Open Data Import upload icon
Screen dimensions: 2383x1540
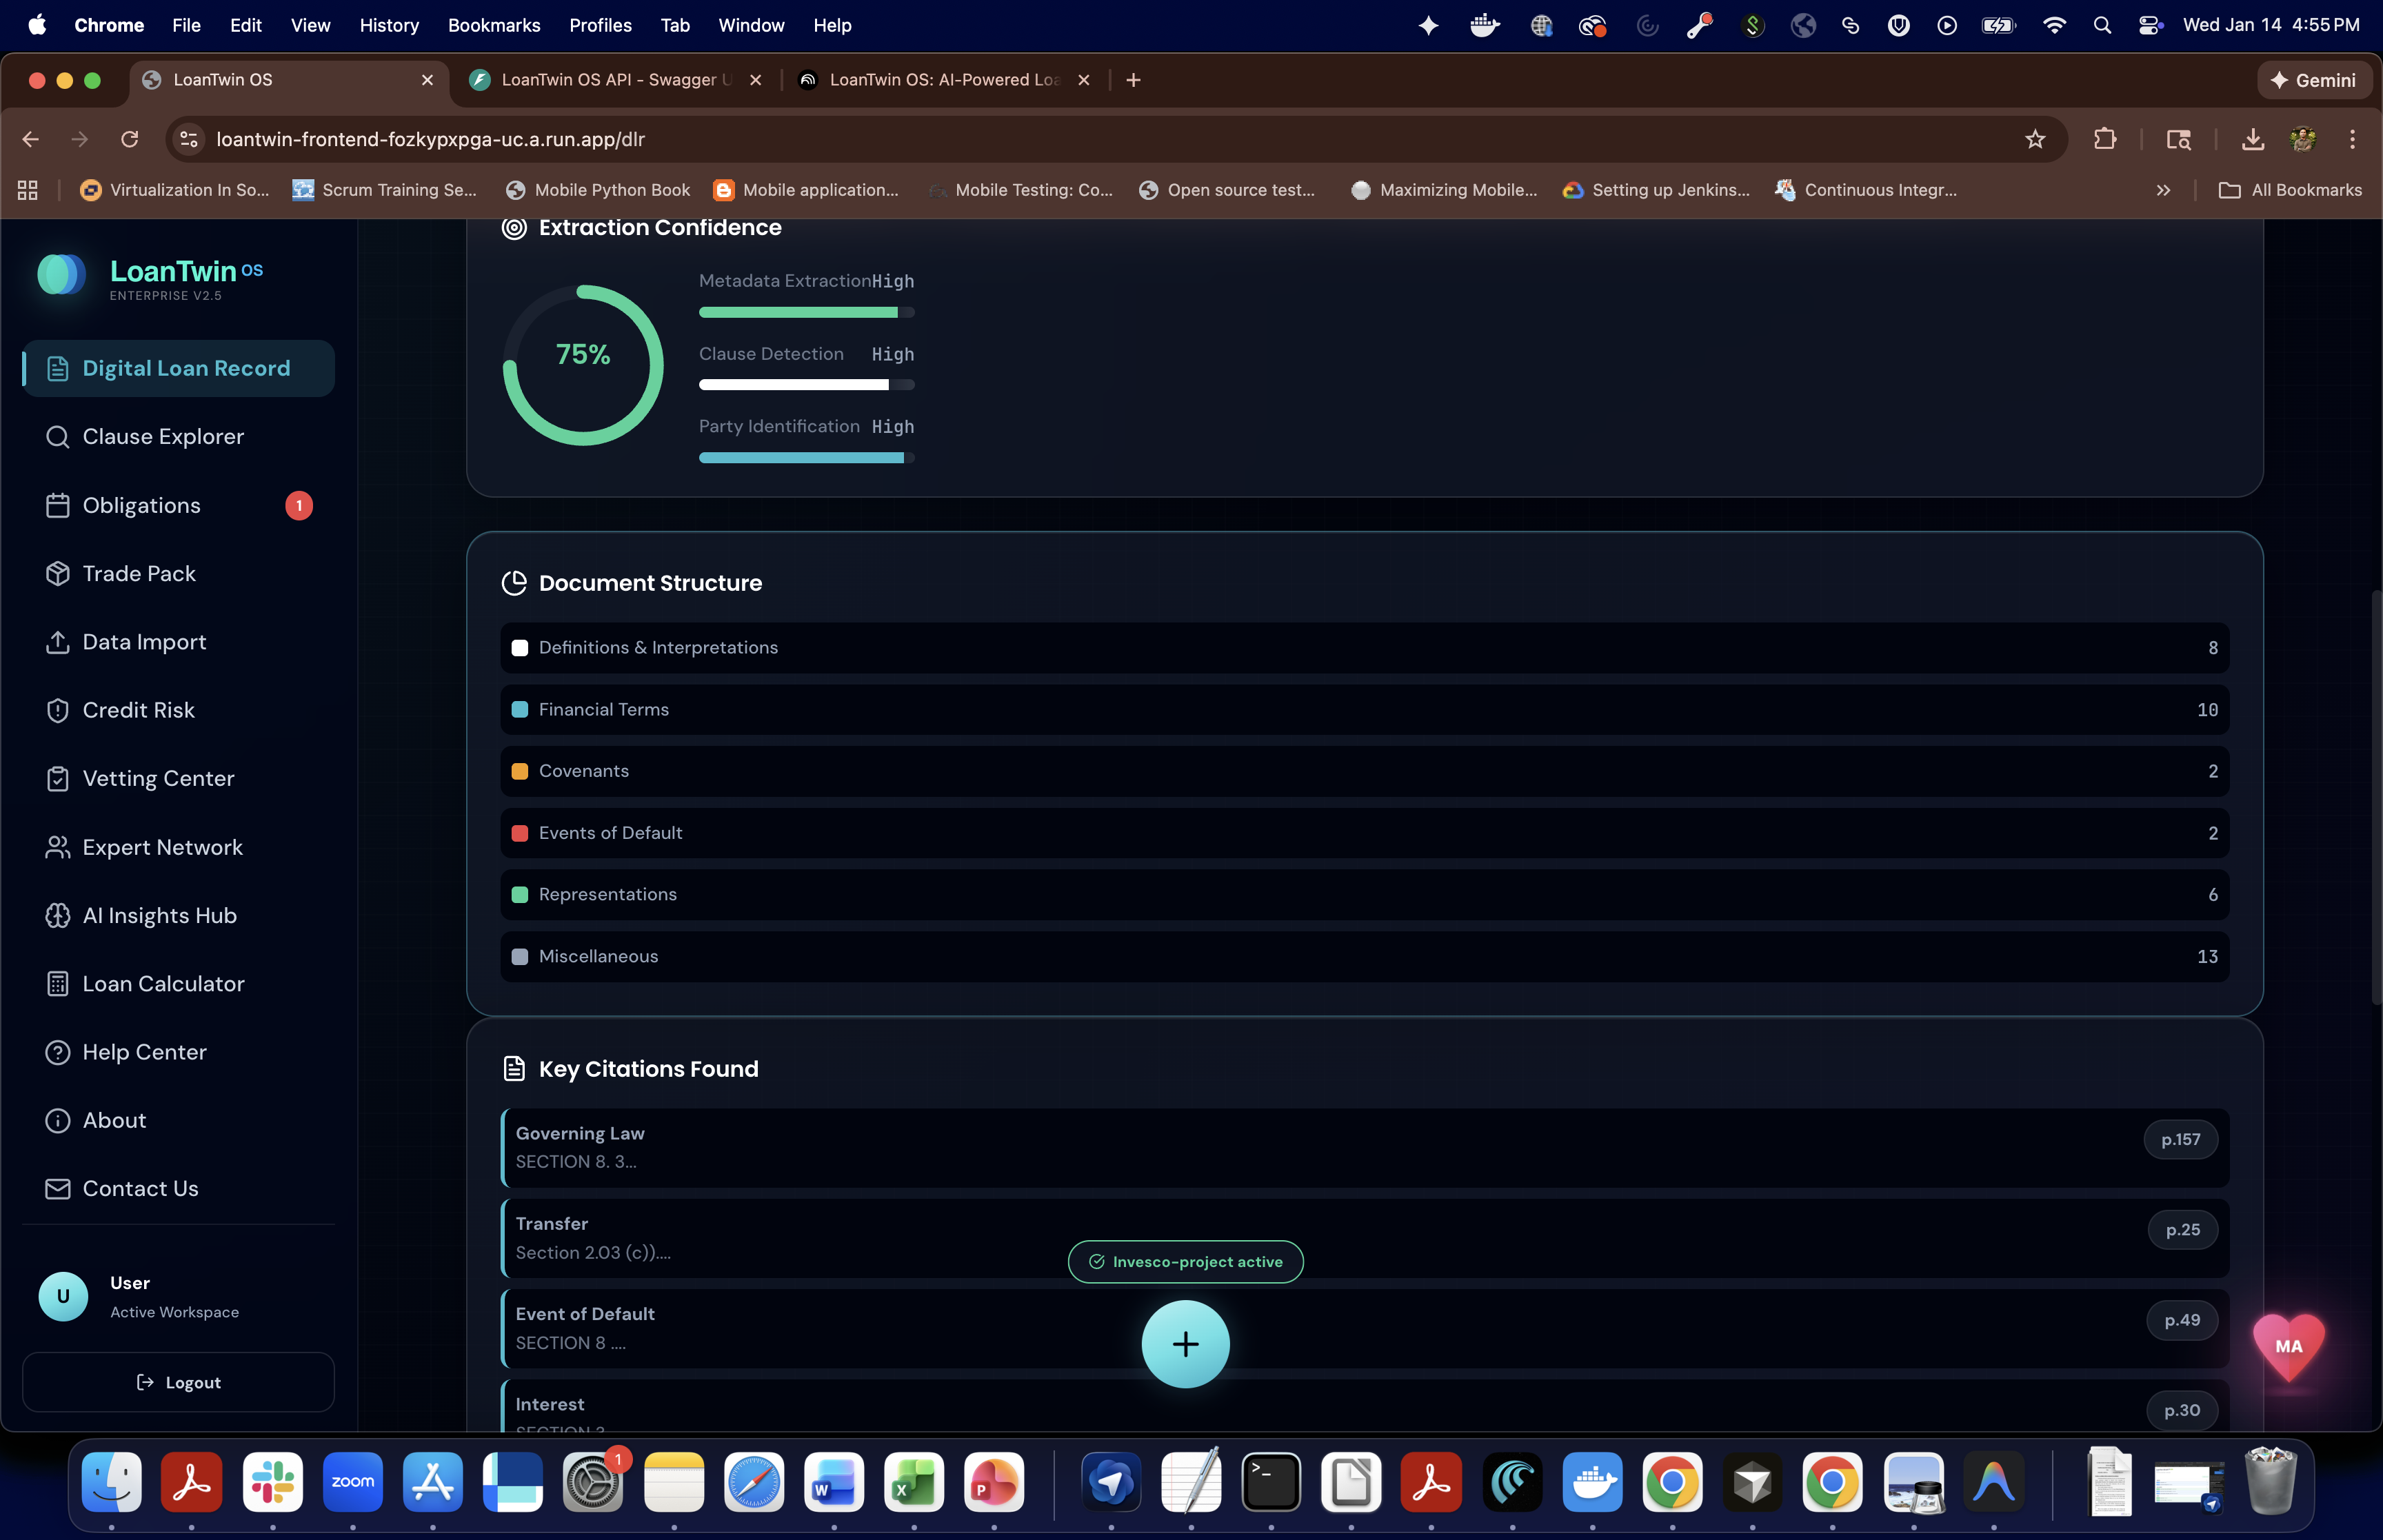(57, 642)
